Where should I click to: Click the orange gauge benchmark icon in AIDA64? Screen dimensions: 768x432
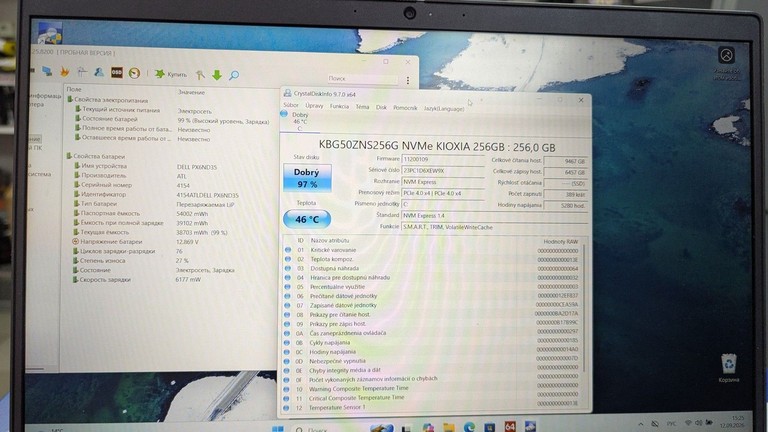134,73
